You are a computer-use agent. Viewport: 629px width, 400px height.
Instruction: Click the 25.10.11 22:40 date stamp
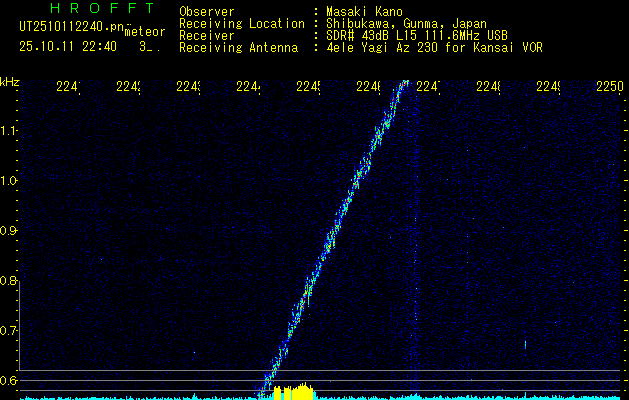point(67,46)
